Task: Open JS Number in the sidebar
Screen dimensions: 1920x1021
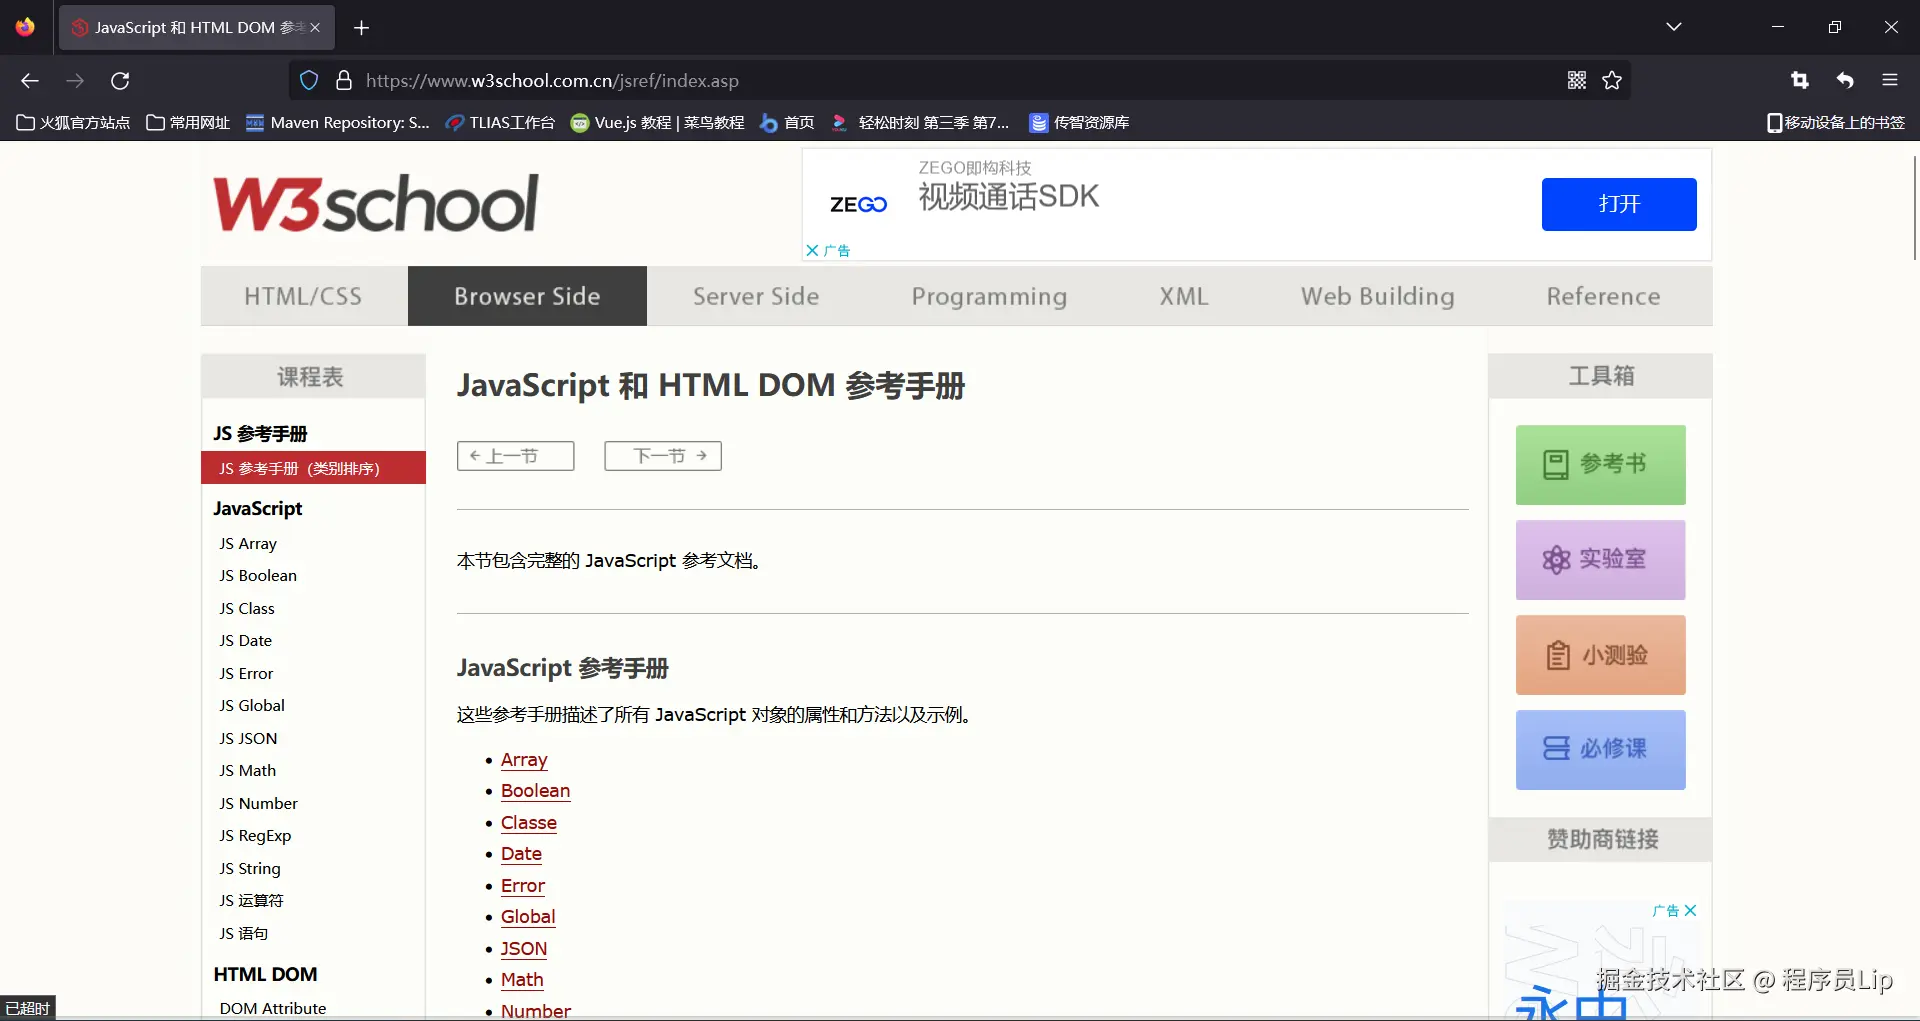Action: [258, 804]
